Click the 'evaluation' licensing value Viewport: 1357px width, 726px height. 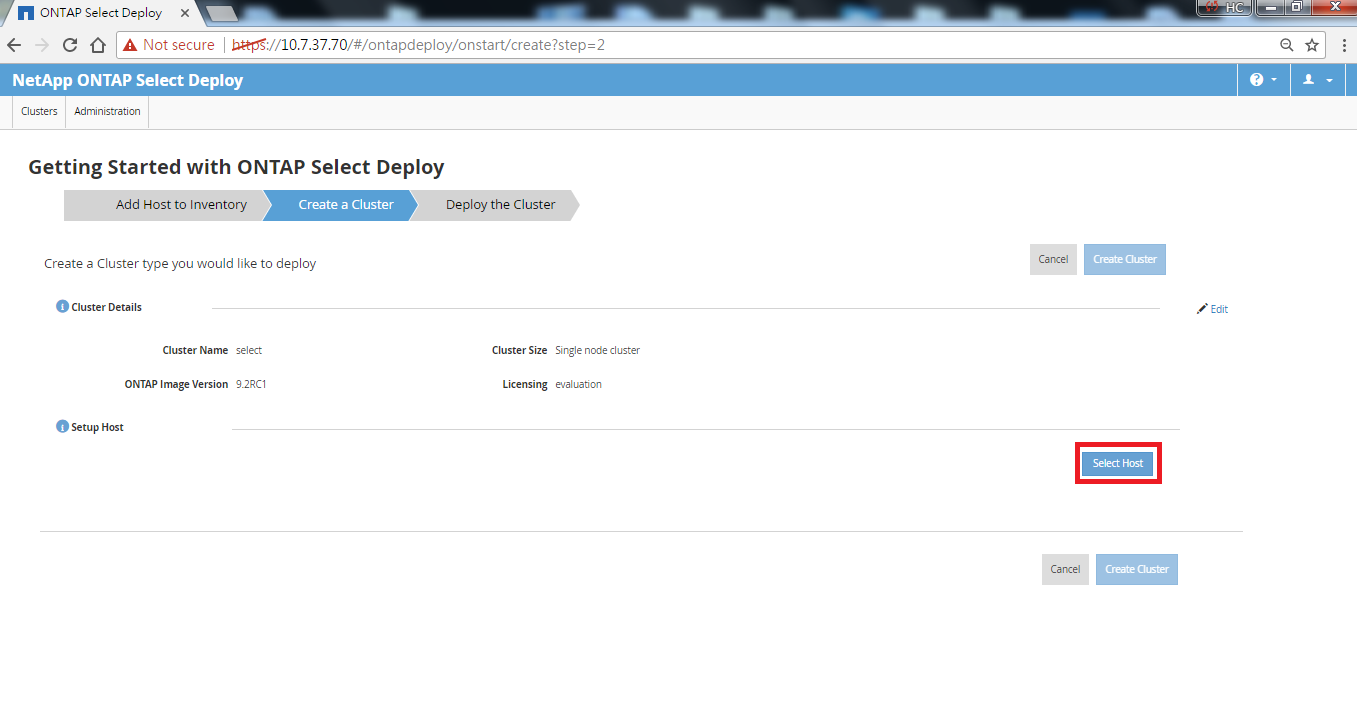coord(578,384)
